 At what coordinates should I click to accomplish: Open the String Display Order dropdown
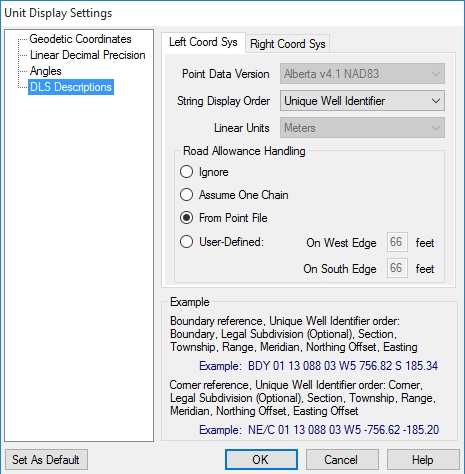tap(362, 101)
